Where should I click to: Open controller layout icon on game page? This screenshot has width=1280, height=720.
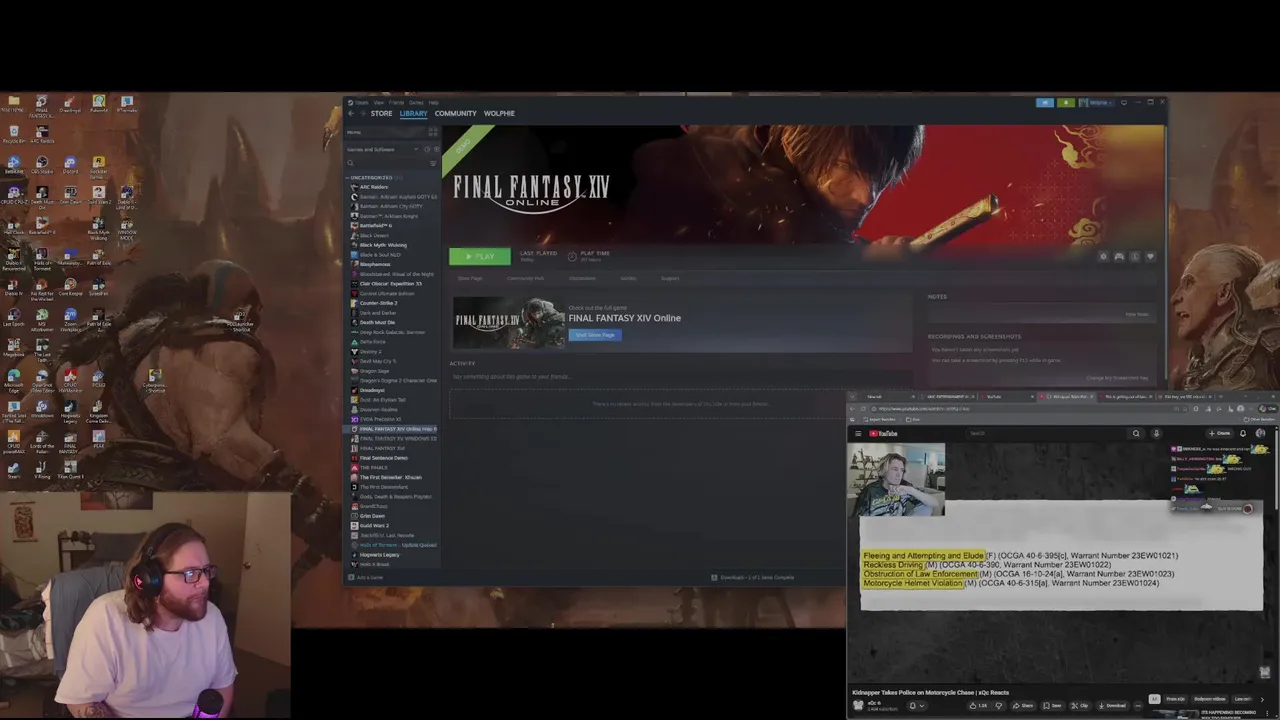[1119, 256]
